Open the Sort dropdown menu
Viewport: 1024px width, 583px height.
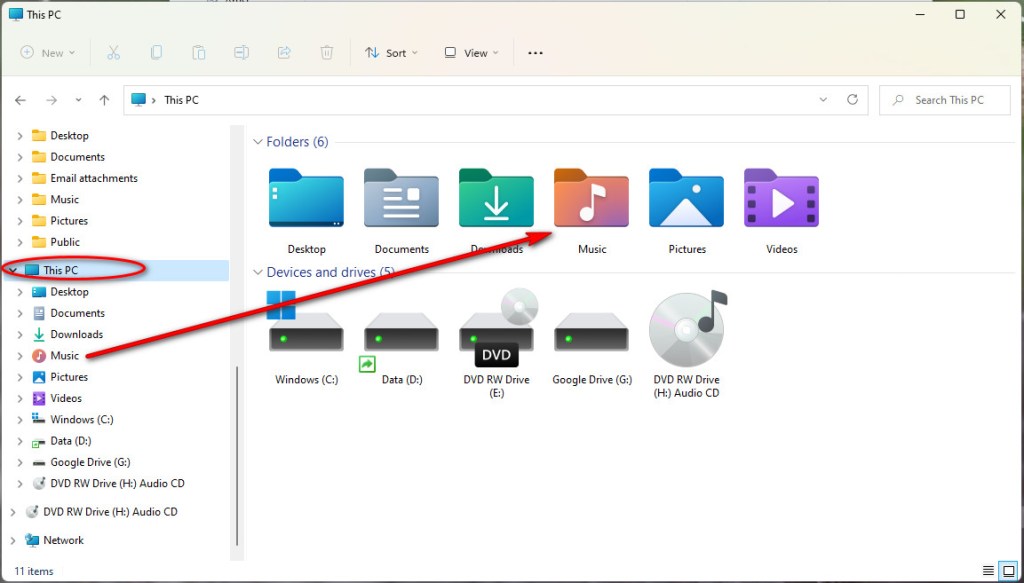pos(391,53)
